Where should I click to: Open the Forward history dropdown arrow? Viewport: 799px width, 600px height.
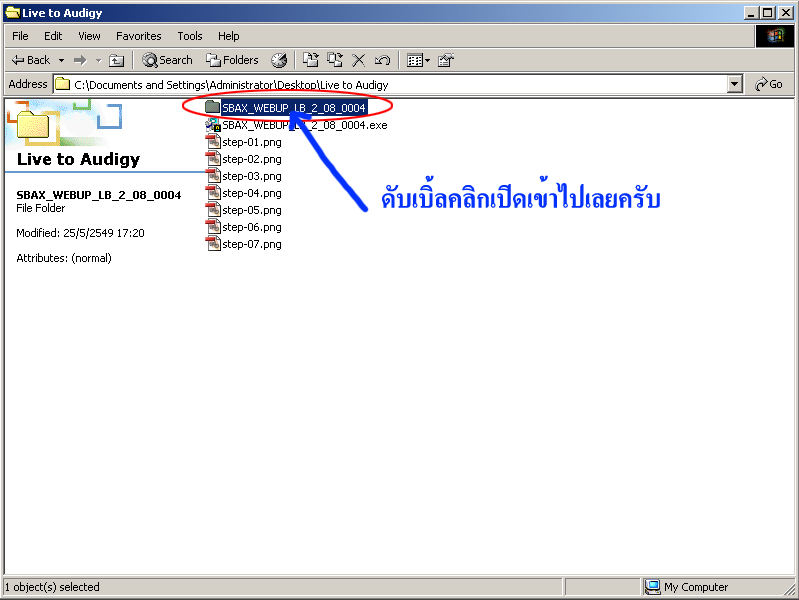(98, 61)
